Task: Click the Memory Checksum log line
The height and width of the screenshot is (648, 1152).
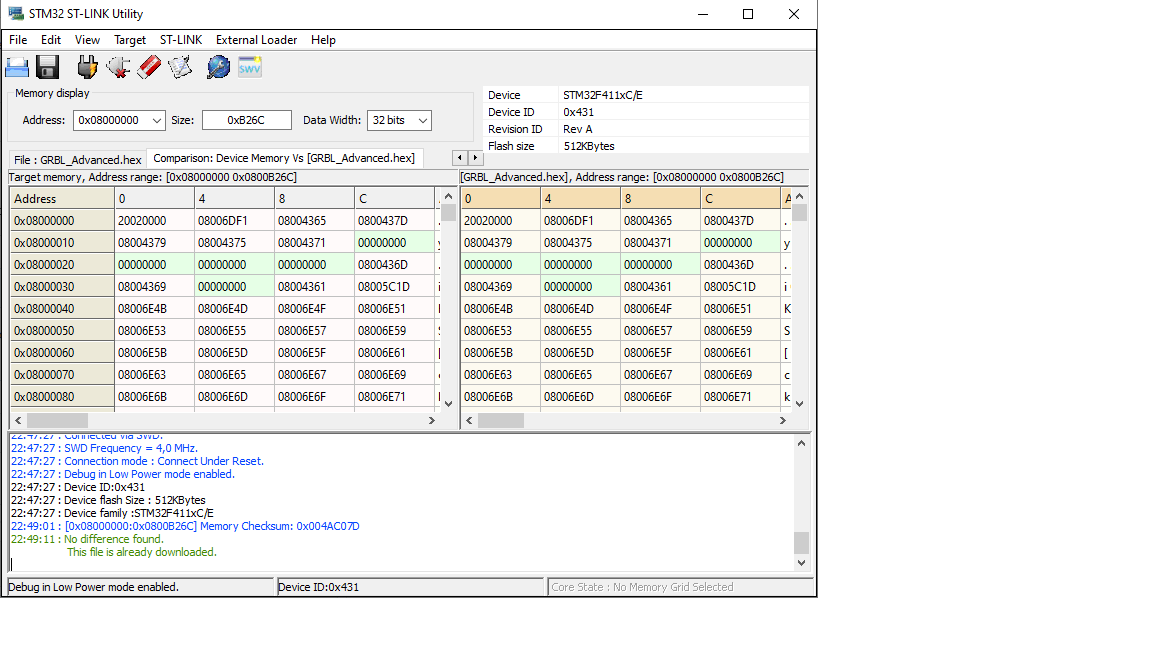Action: click(x=185, y=526)
